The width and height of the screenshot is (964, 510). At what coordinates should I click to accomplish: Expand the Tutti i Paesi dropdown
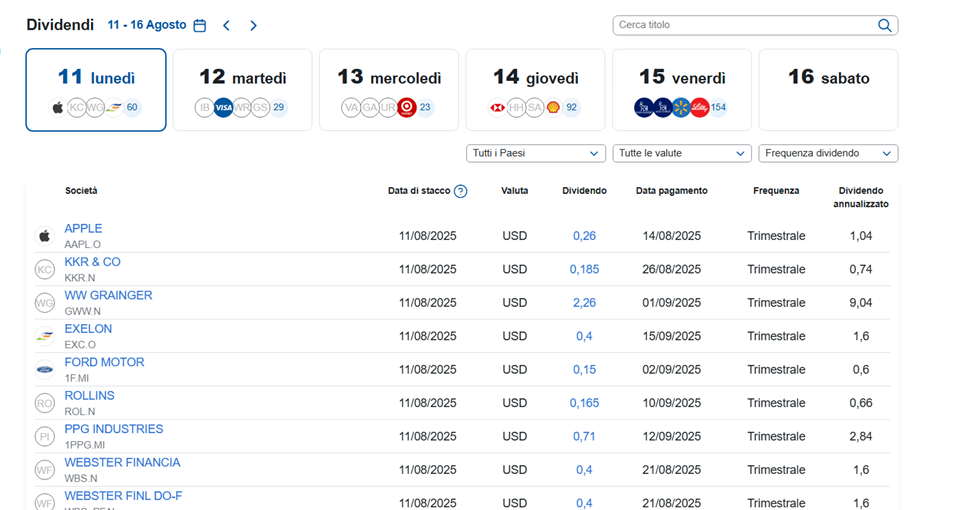pyautogui.click(x=535, y=153)
